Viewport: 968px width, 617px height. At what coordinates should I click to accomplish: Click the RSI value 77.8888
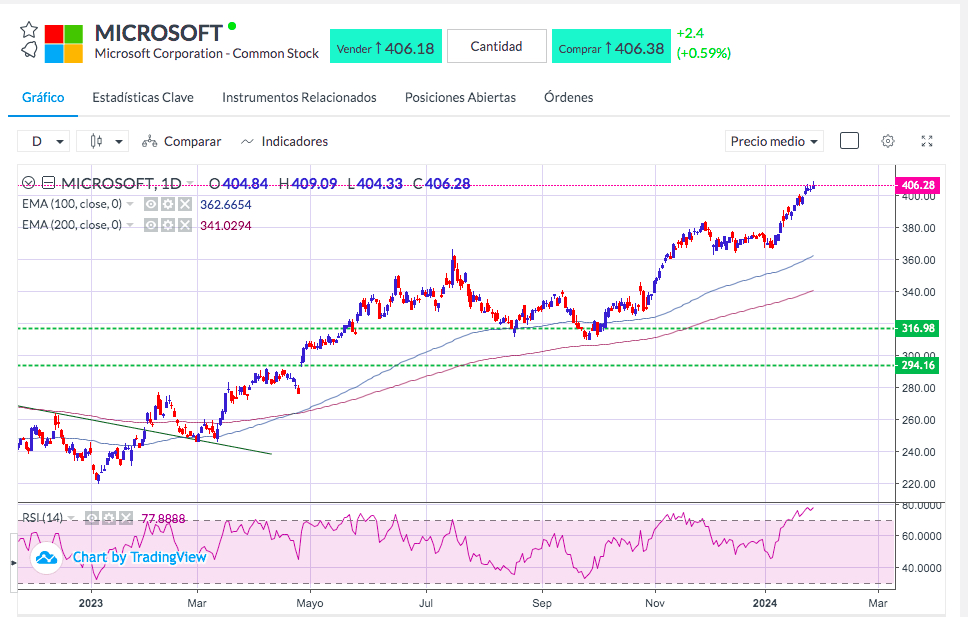[x=163, y=518]
